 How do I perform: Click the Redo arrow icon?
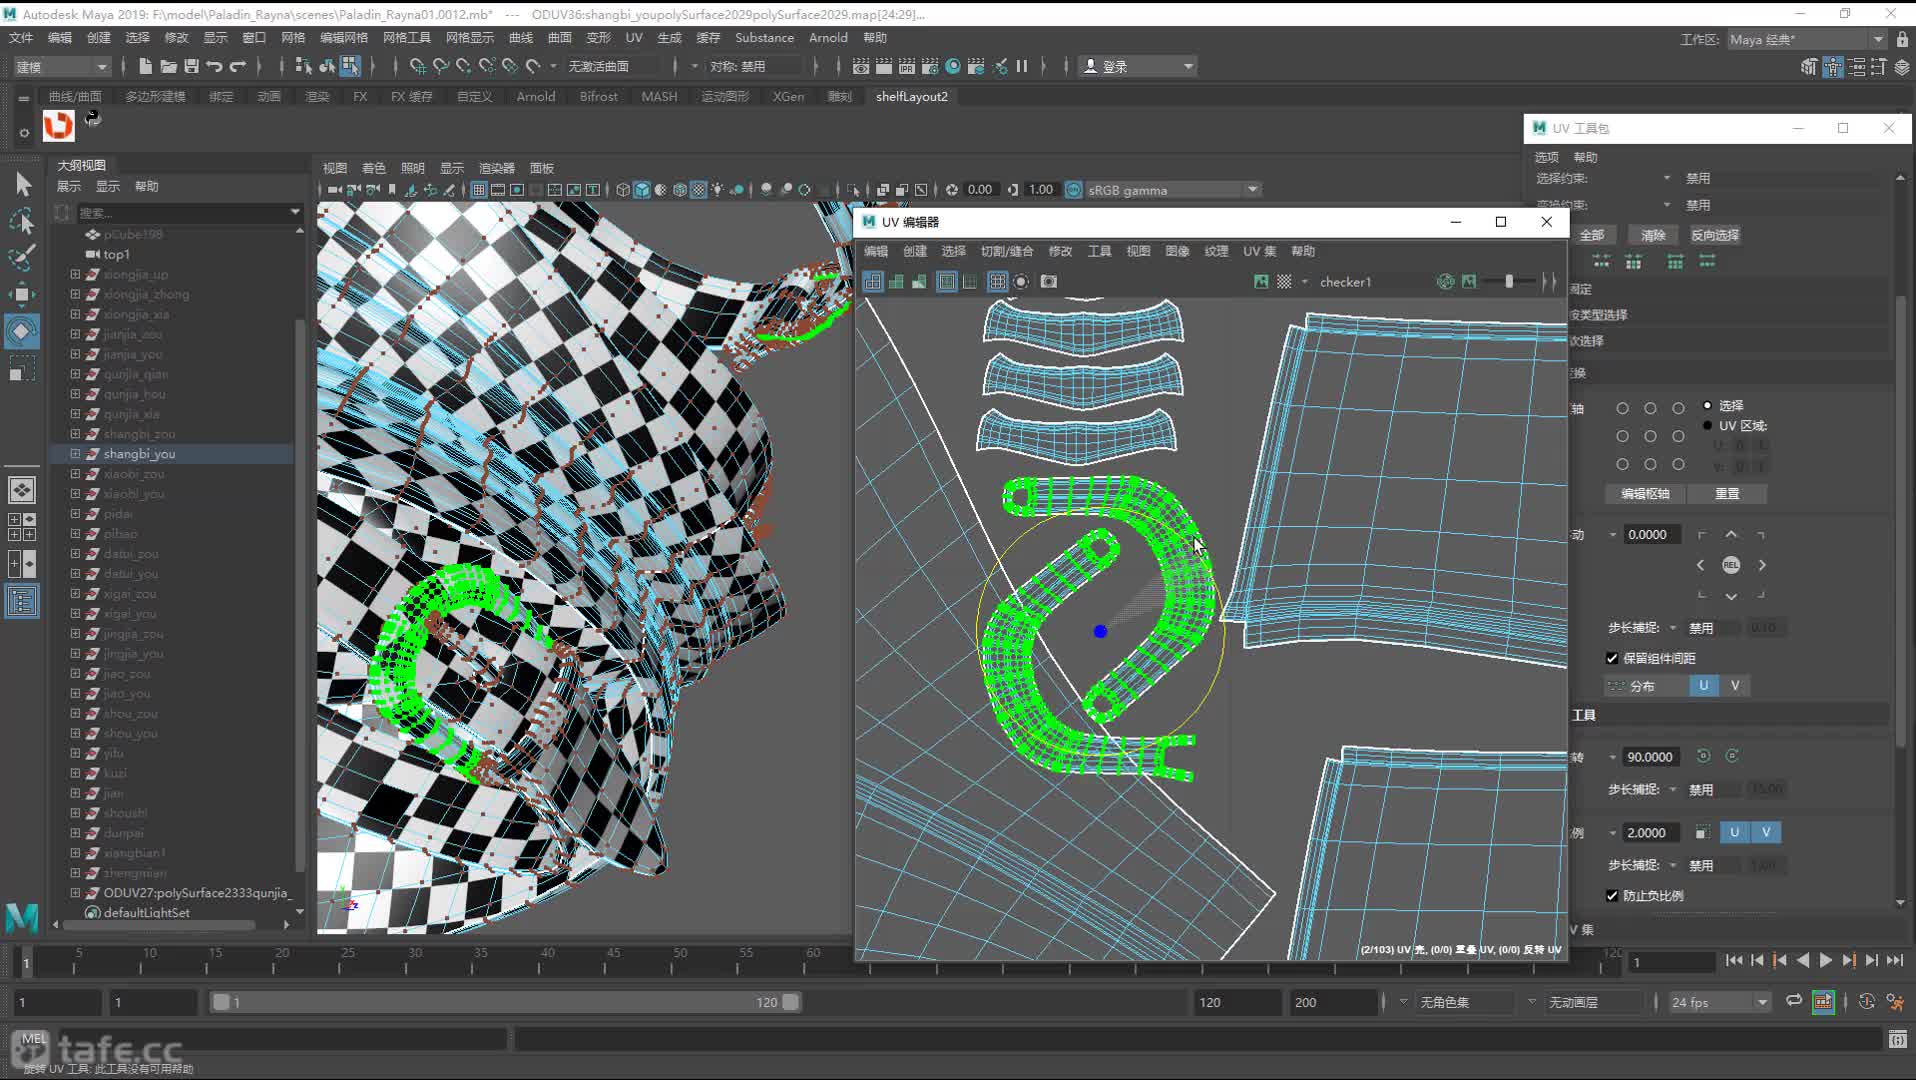pos(237,66)
